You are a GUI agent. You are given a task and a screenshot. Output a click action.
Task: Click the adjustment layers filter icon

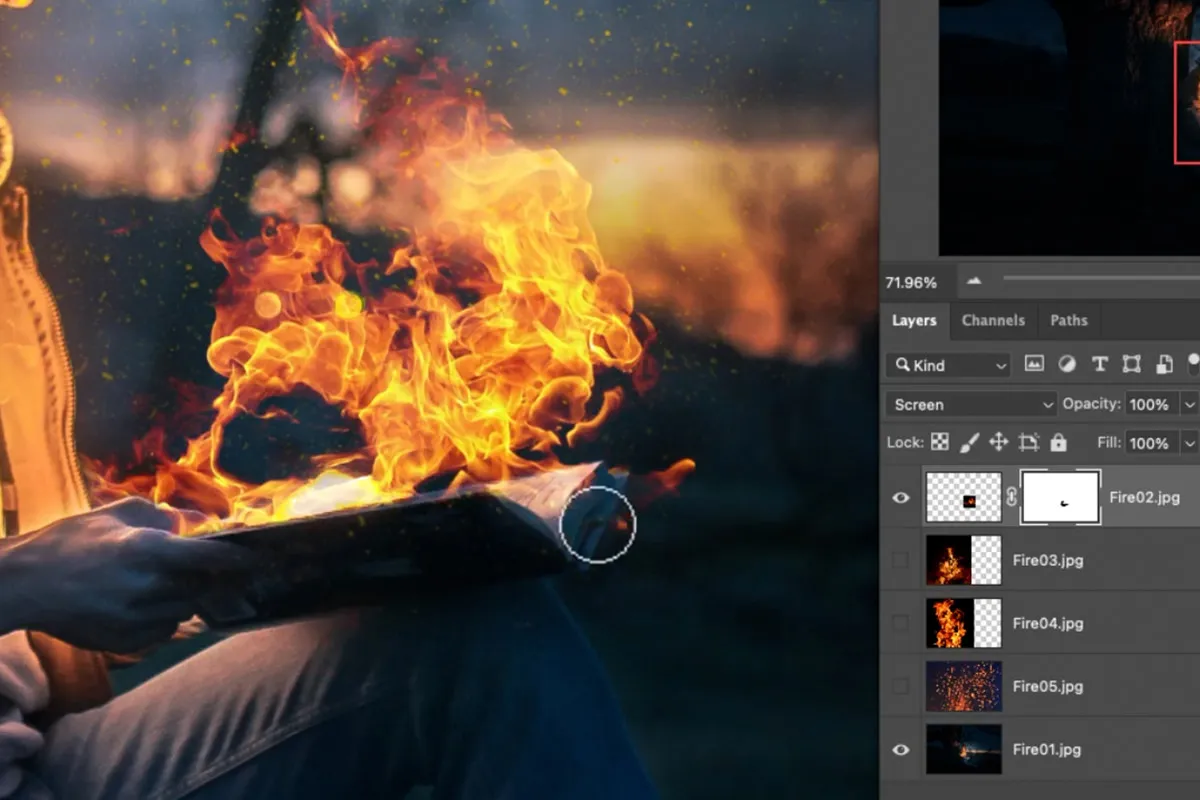point(1067,365)
